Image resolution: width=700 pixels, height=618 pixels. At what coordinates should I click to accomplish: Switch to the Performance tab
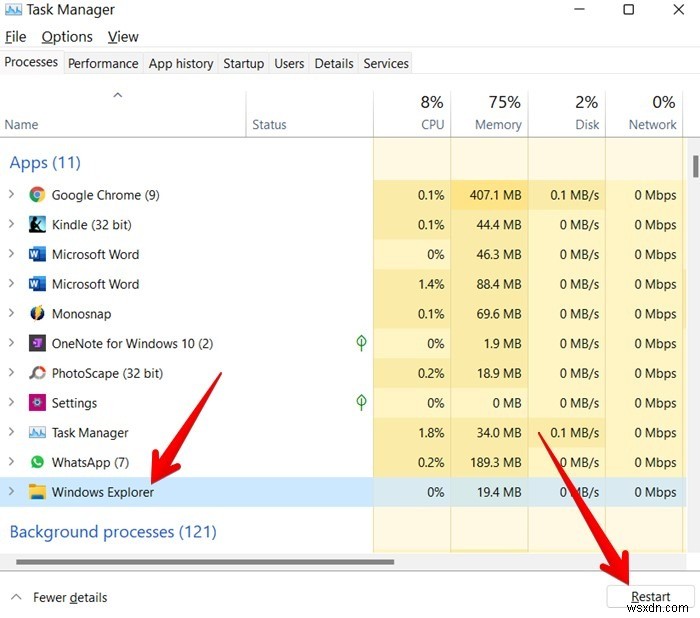pyautogui.click(x=103, y=63)
